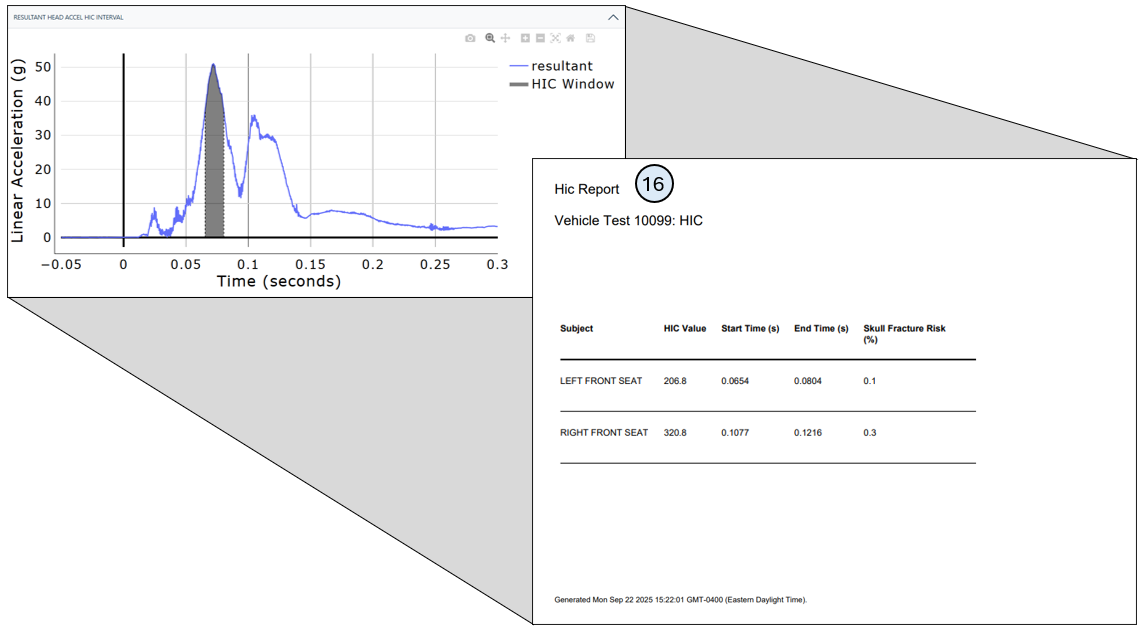Viewport: 1143px width, 633px height.
Task: Zoom out on the acceleration plot
Action: click(x=540, y=38)
